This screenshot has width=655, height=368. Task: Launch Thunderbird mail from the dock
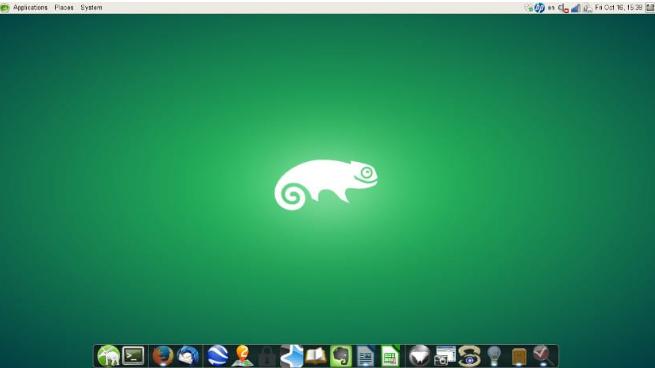[188, 356]
